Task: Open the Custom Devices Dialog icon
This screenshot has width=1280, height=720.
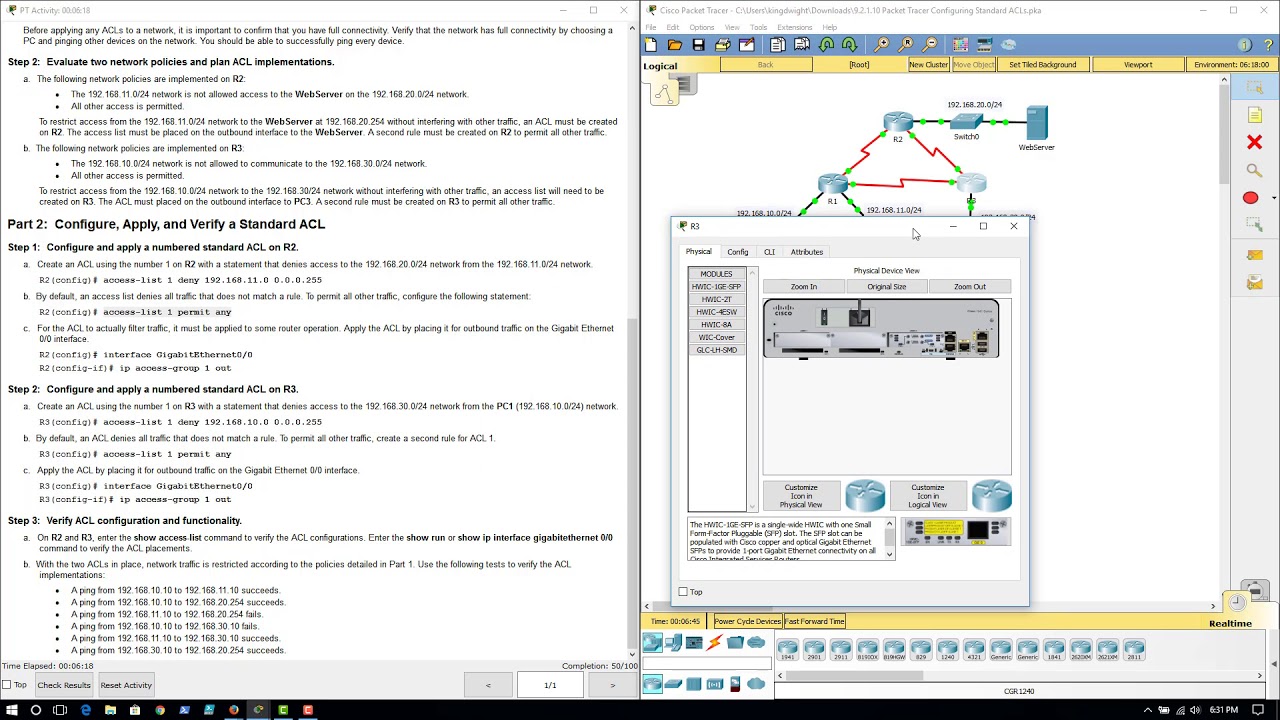Action: (x=984, y=45)
